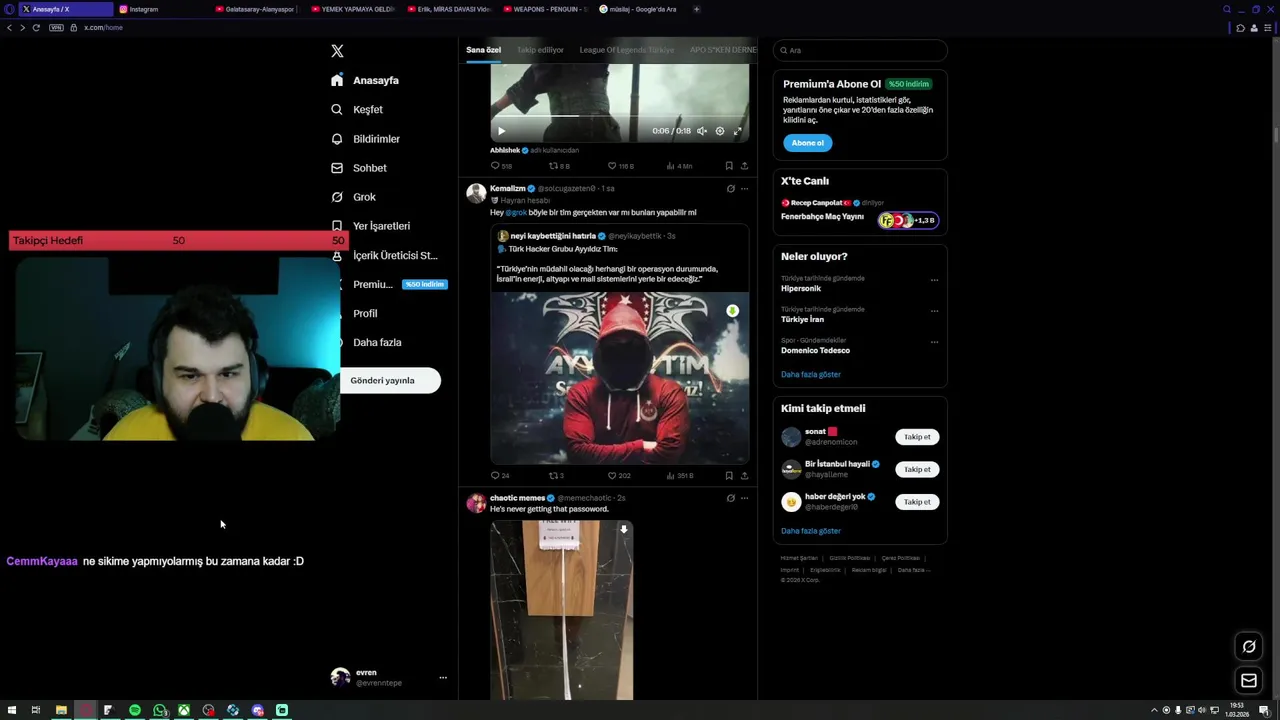Open more options on Kemalizm post

[x=744, y=188]
